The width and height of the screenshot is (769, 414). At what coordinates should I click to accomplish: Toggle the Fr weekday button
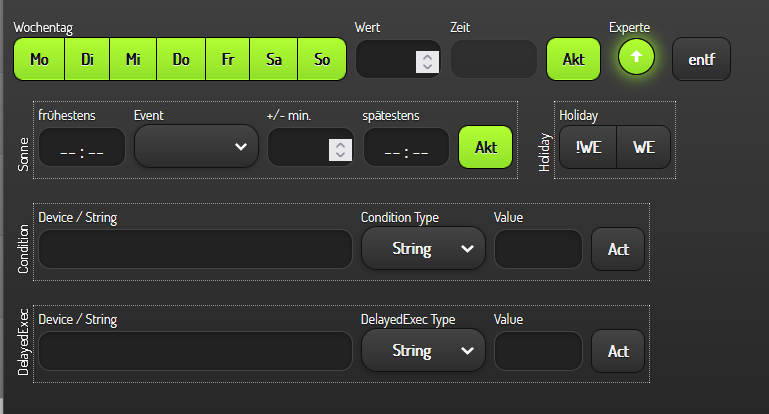tap(227, 59)
